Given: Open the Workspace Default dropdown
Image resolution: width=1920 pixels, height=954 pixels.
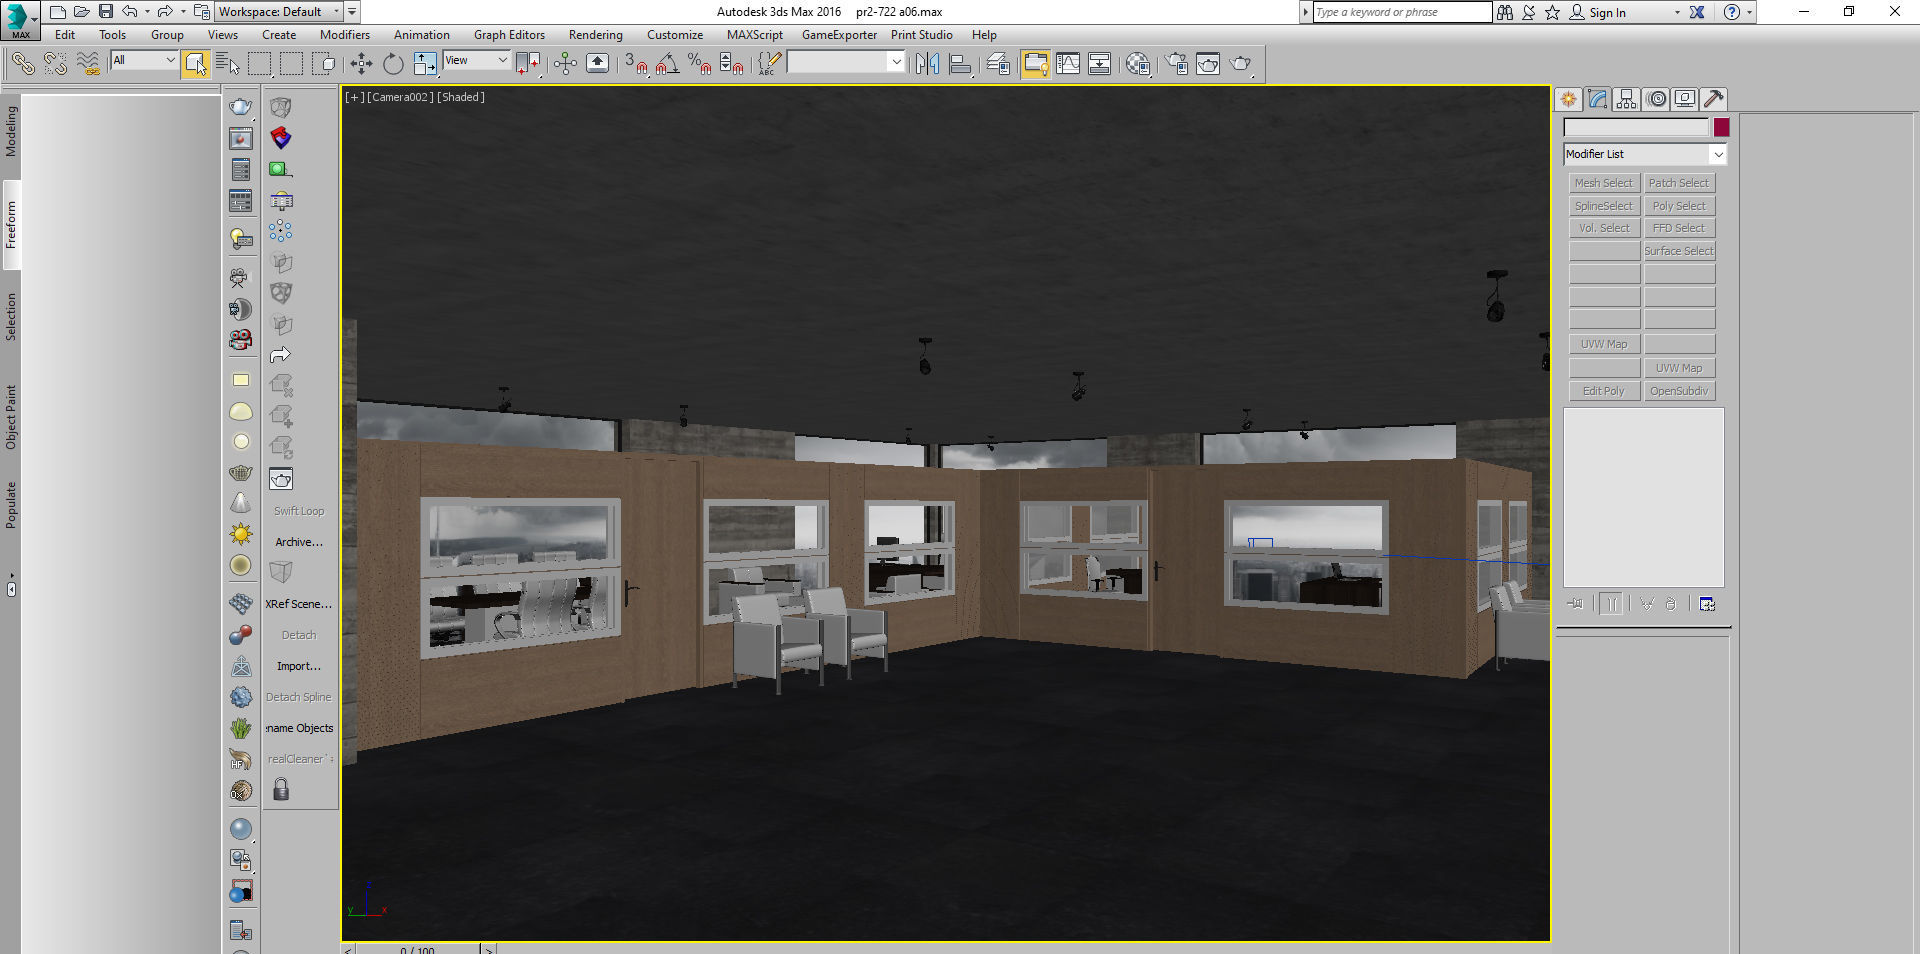Looking at the screenshot, I should coord(279,12).
